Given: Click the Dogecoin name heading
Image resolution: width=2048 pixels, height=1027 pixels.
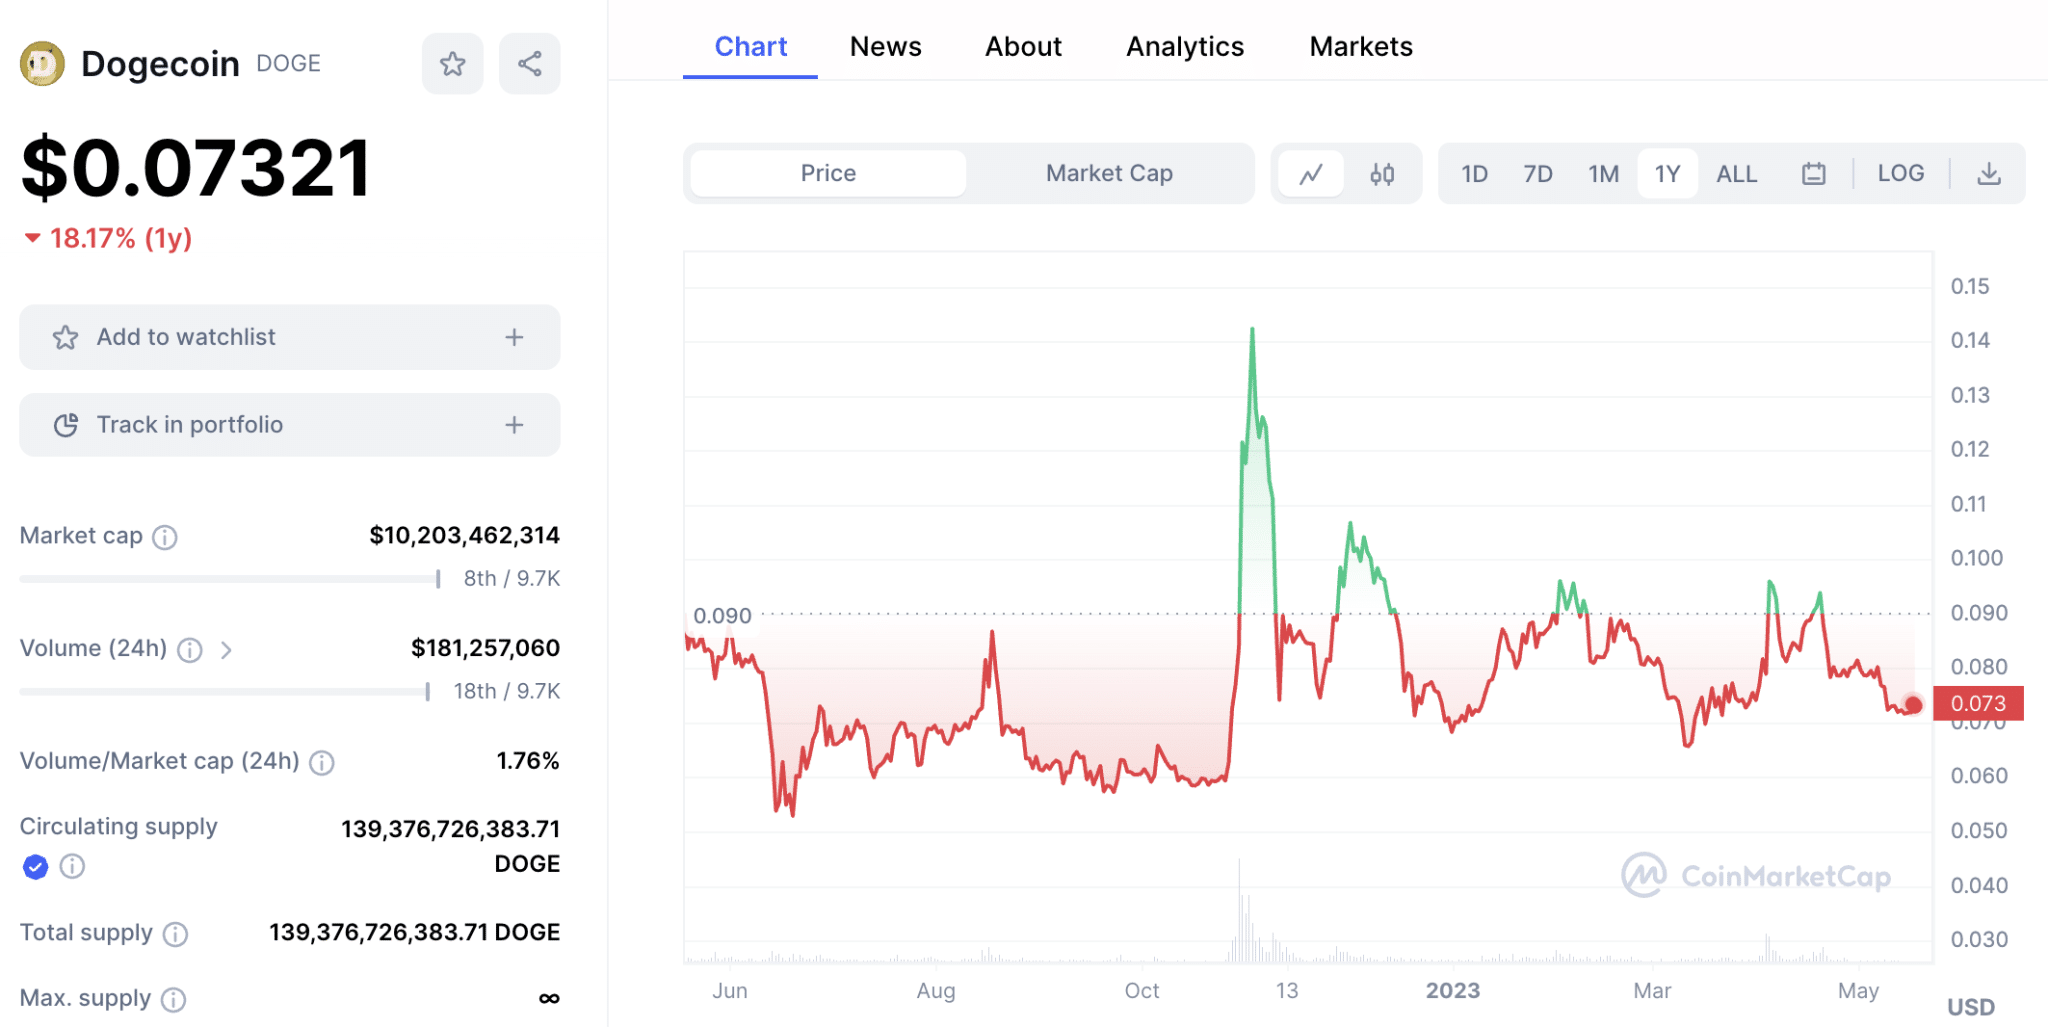Looking at the screenshot, I should (x=160, y=64).
